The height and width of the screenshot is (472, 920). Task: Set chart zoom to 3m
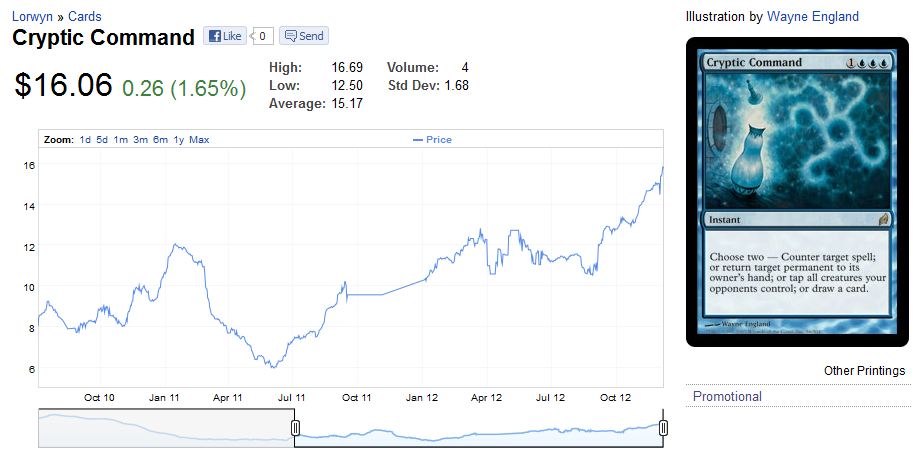140,140
